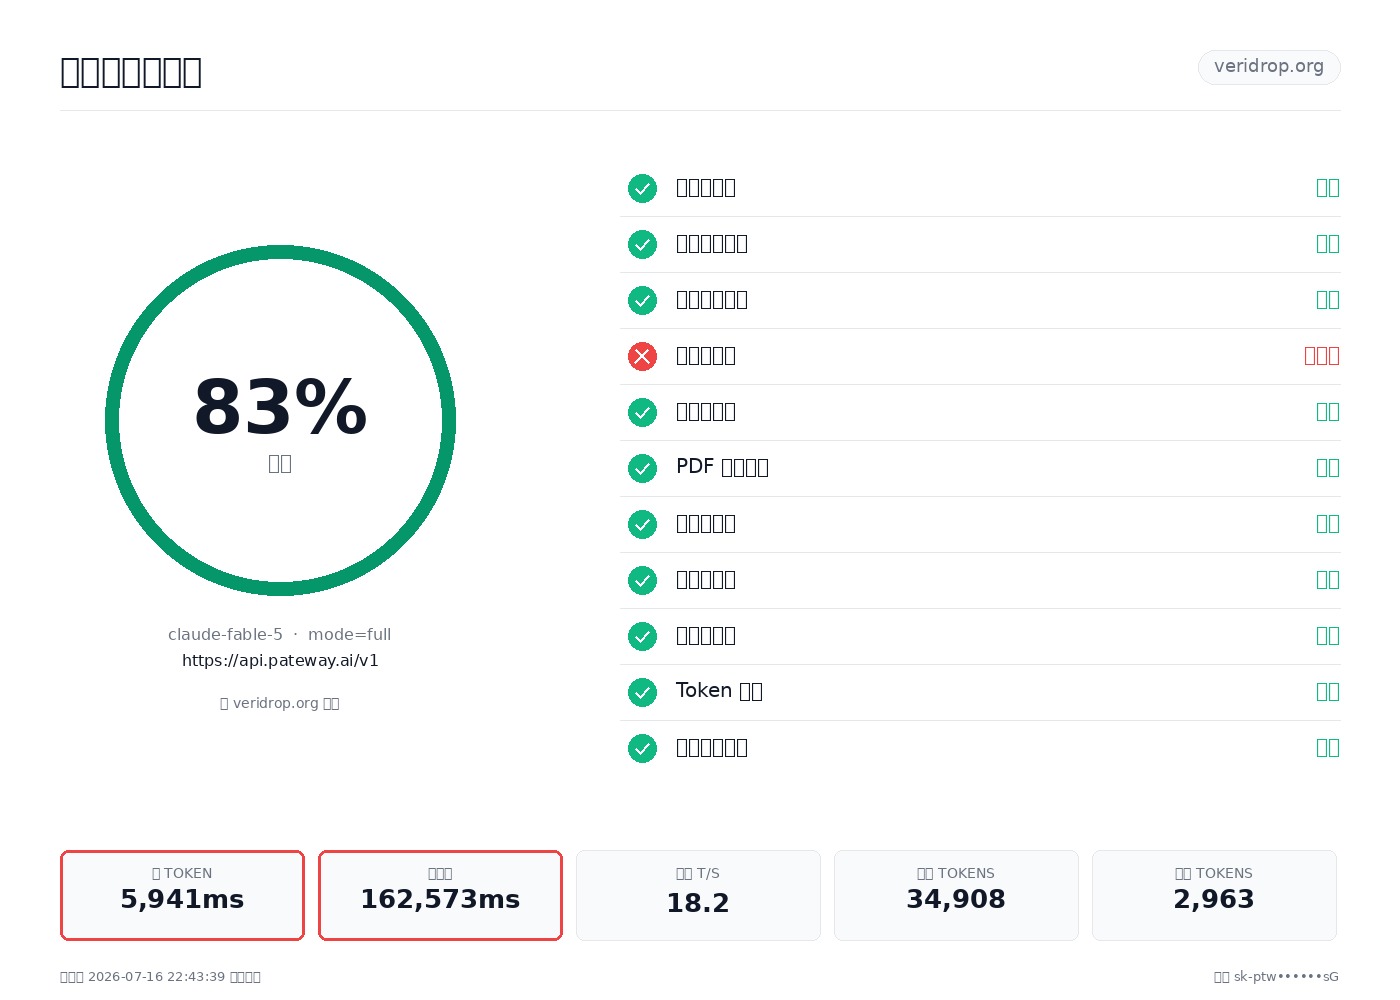Click the 83% score circle
The width and height of the screenshot is (1400, 1000).
coord(280,420)
